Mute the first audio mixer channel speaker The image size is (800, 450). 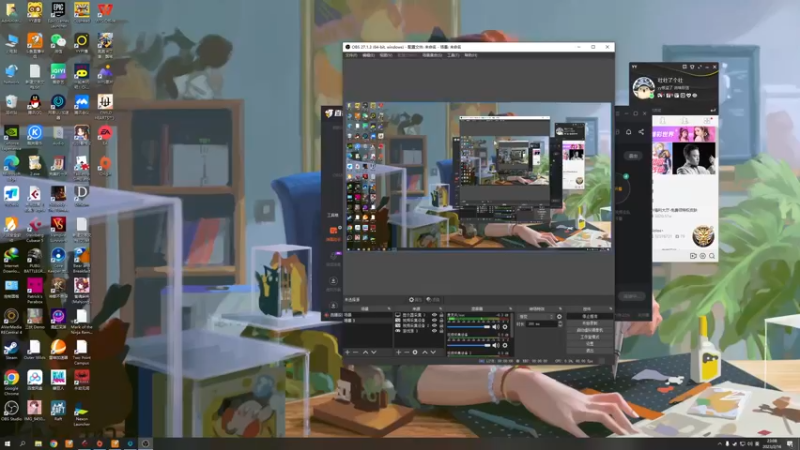point(496,327)
